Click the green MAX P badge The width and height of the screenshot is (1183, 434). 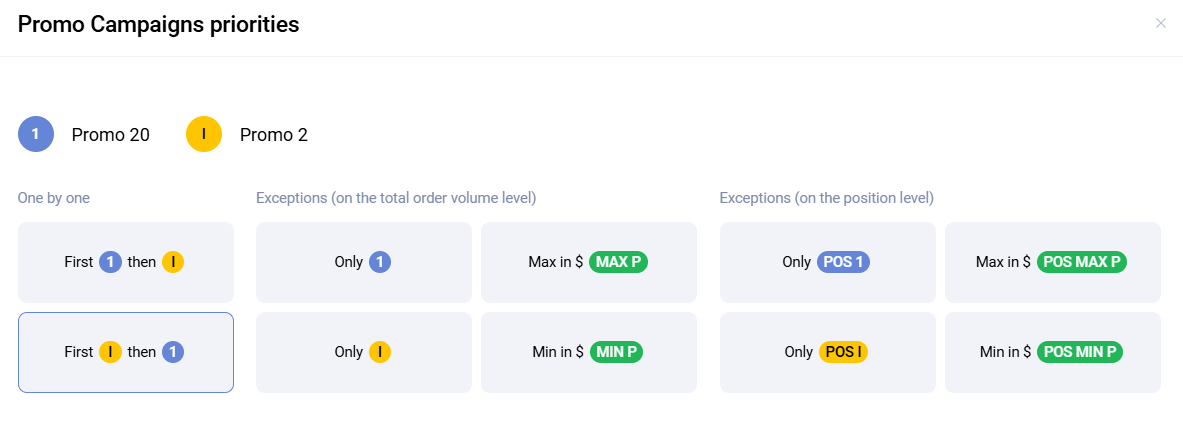[618, 262]
